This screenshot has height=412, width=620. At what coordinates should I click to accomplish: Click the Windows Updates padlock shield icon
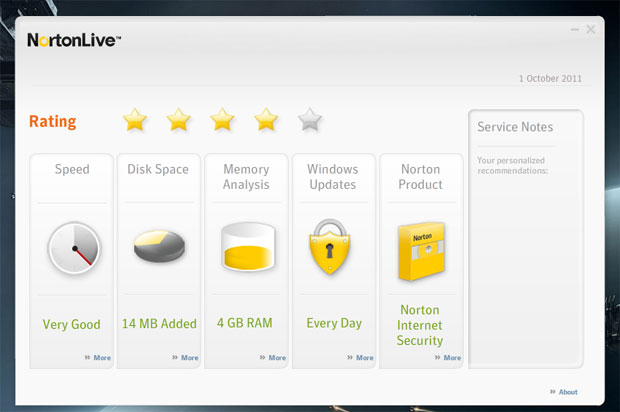pyautogui.click(x=329, y=247)
